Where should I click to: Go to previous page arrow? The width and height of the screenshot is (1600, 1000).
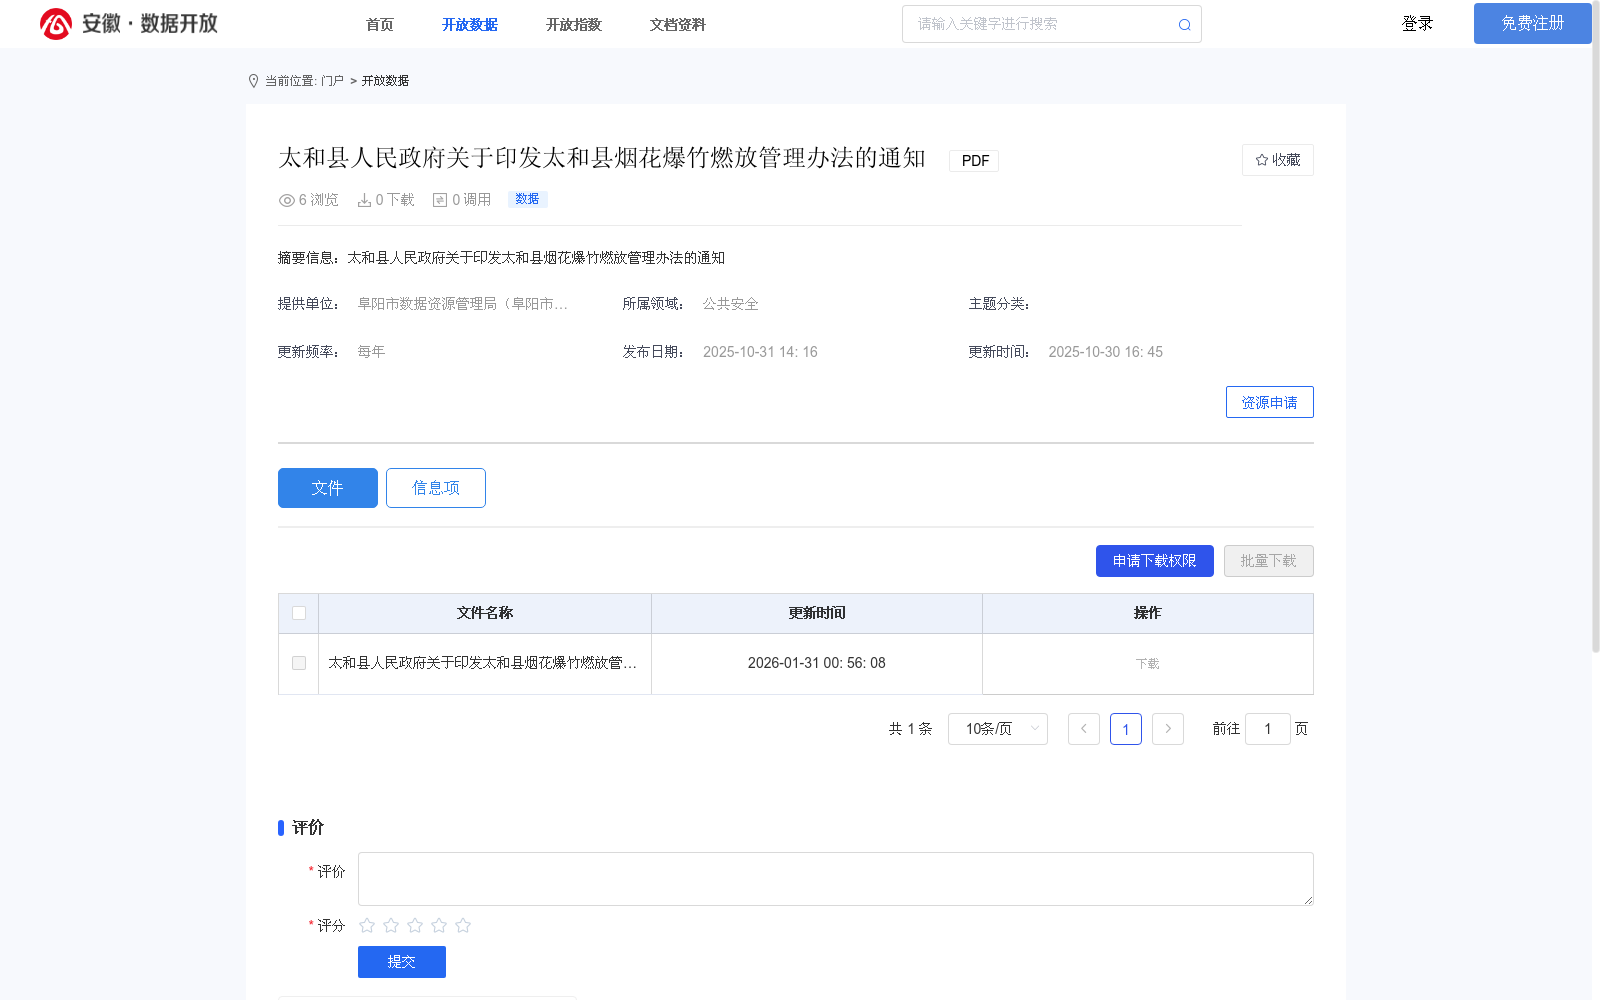[1084, 729]
